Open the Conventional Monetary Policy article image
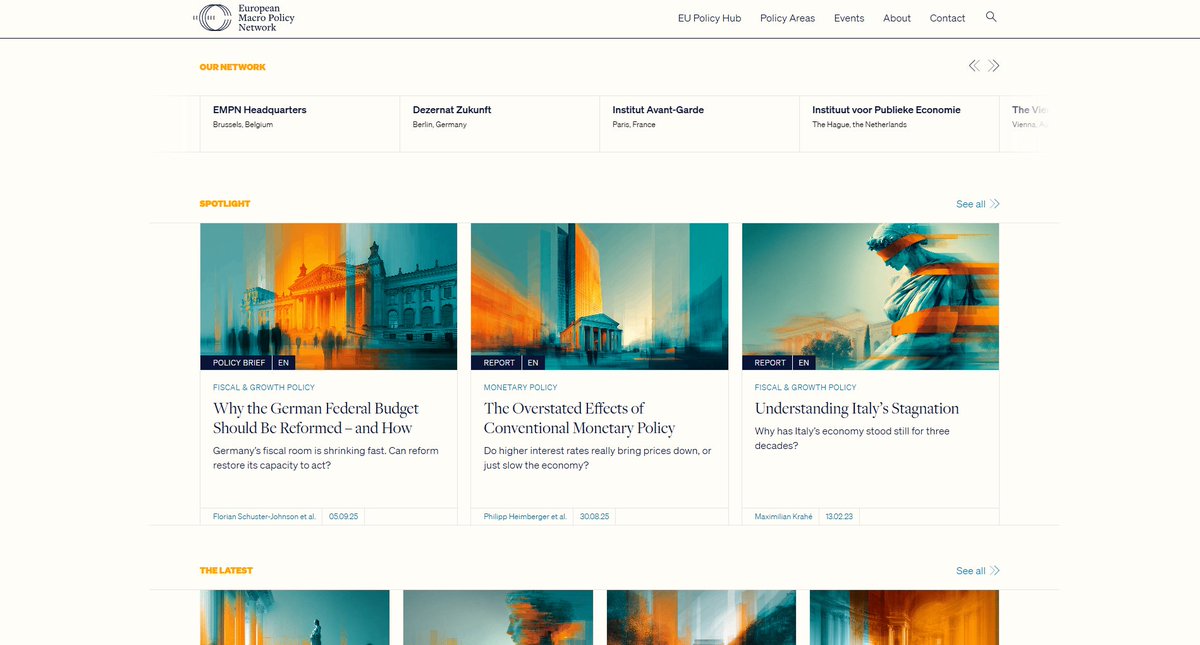The width and height of the screenshot is (1200, 645). [x=600, y=296]
